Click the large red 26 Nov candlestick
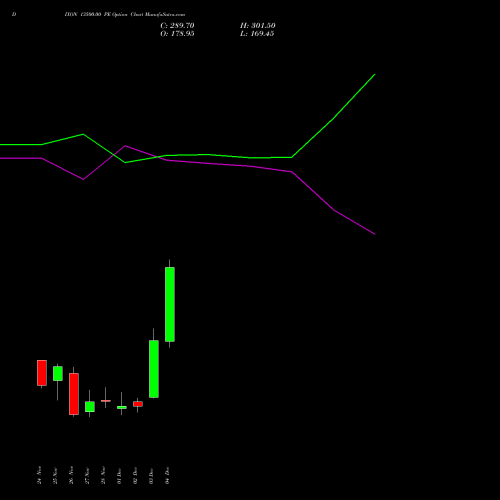The height and width of the screenshot is (500, 500). (x=74, y=394)
